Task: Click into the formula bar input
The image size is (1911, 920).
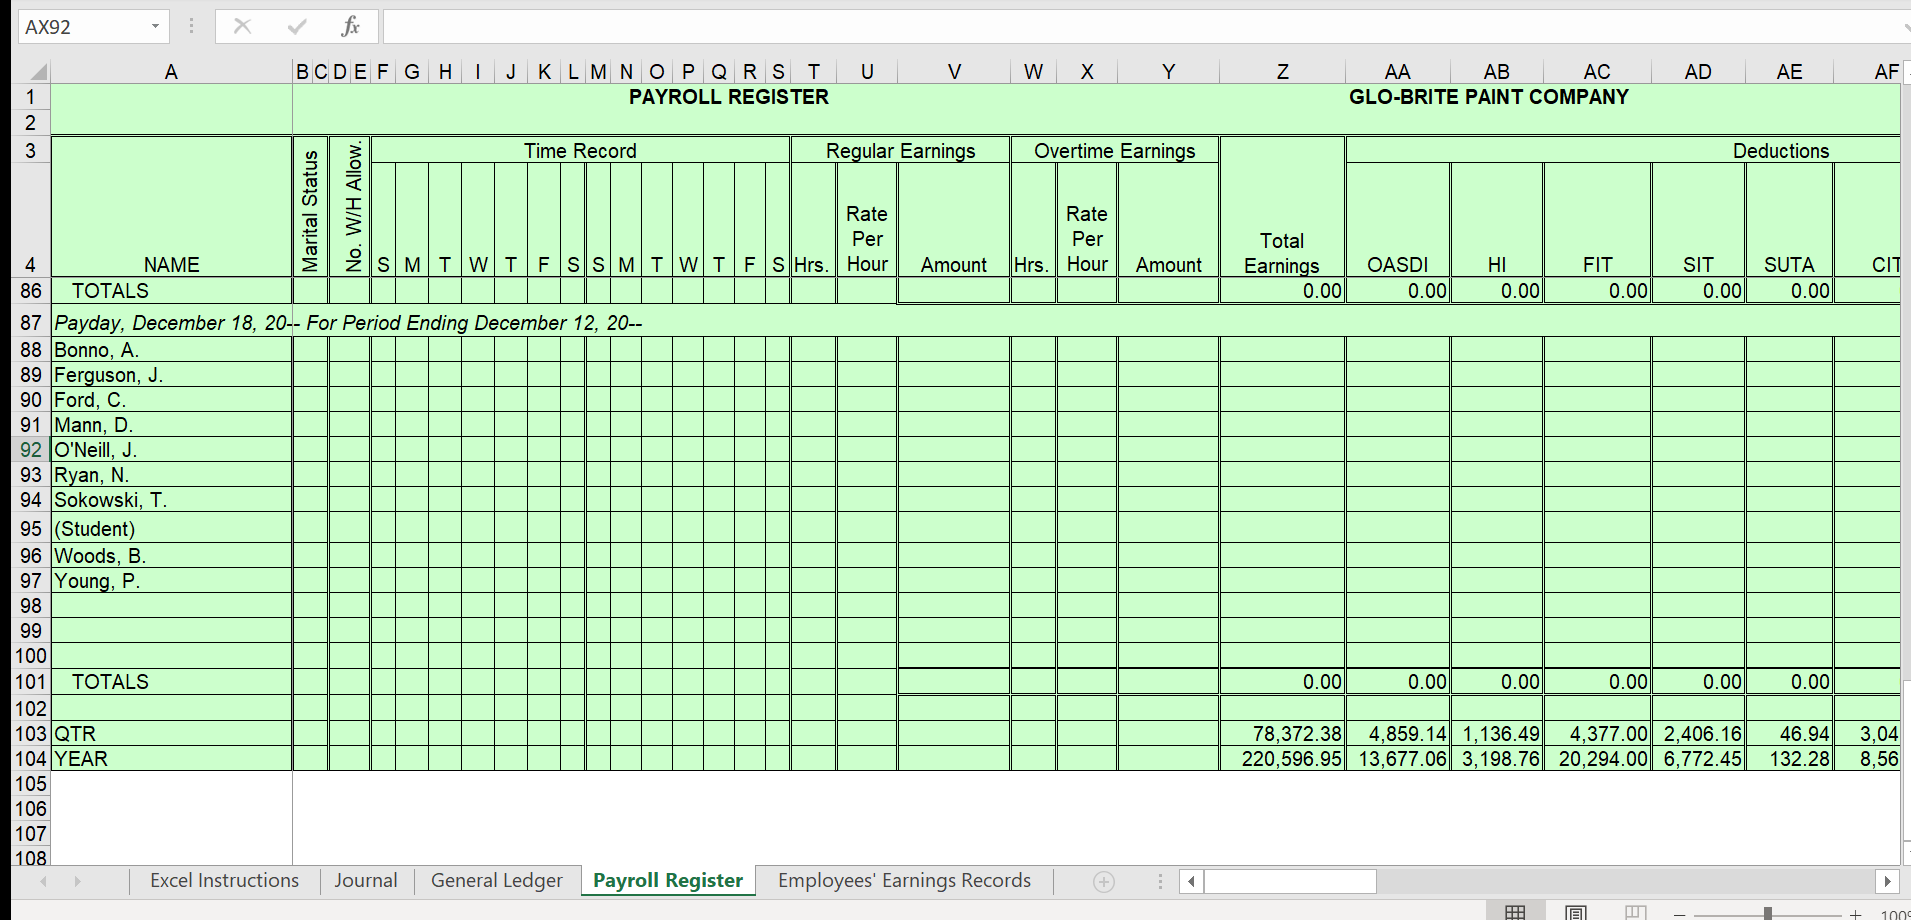Action: click(1145, 26)
